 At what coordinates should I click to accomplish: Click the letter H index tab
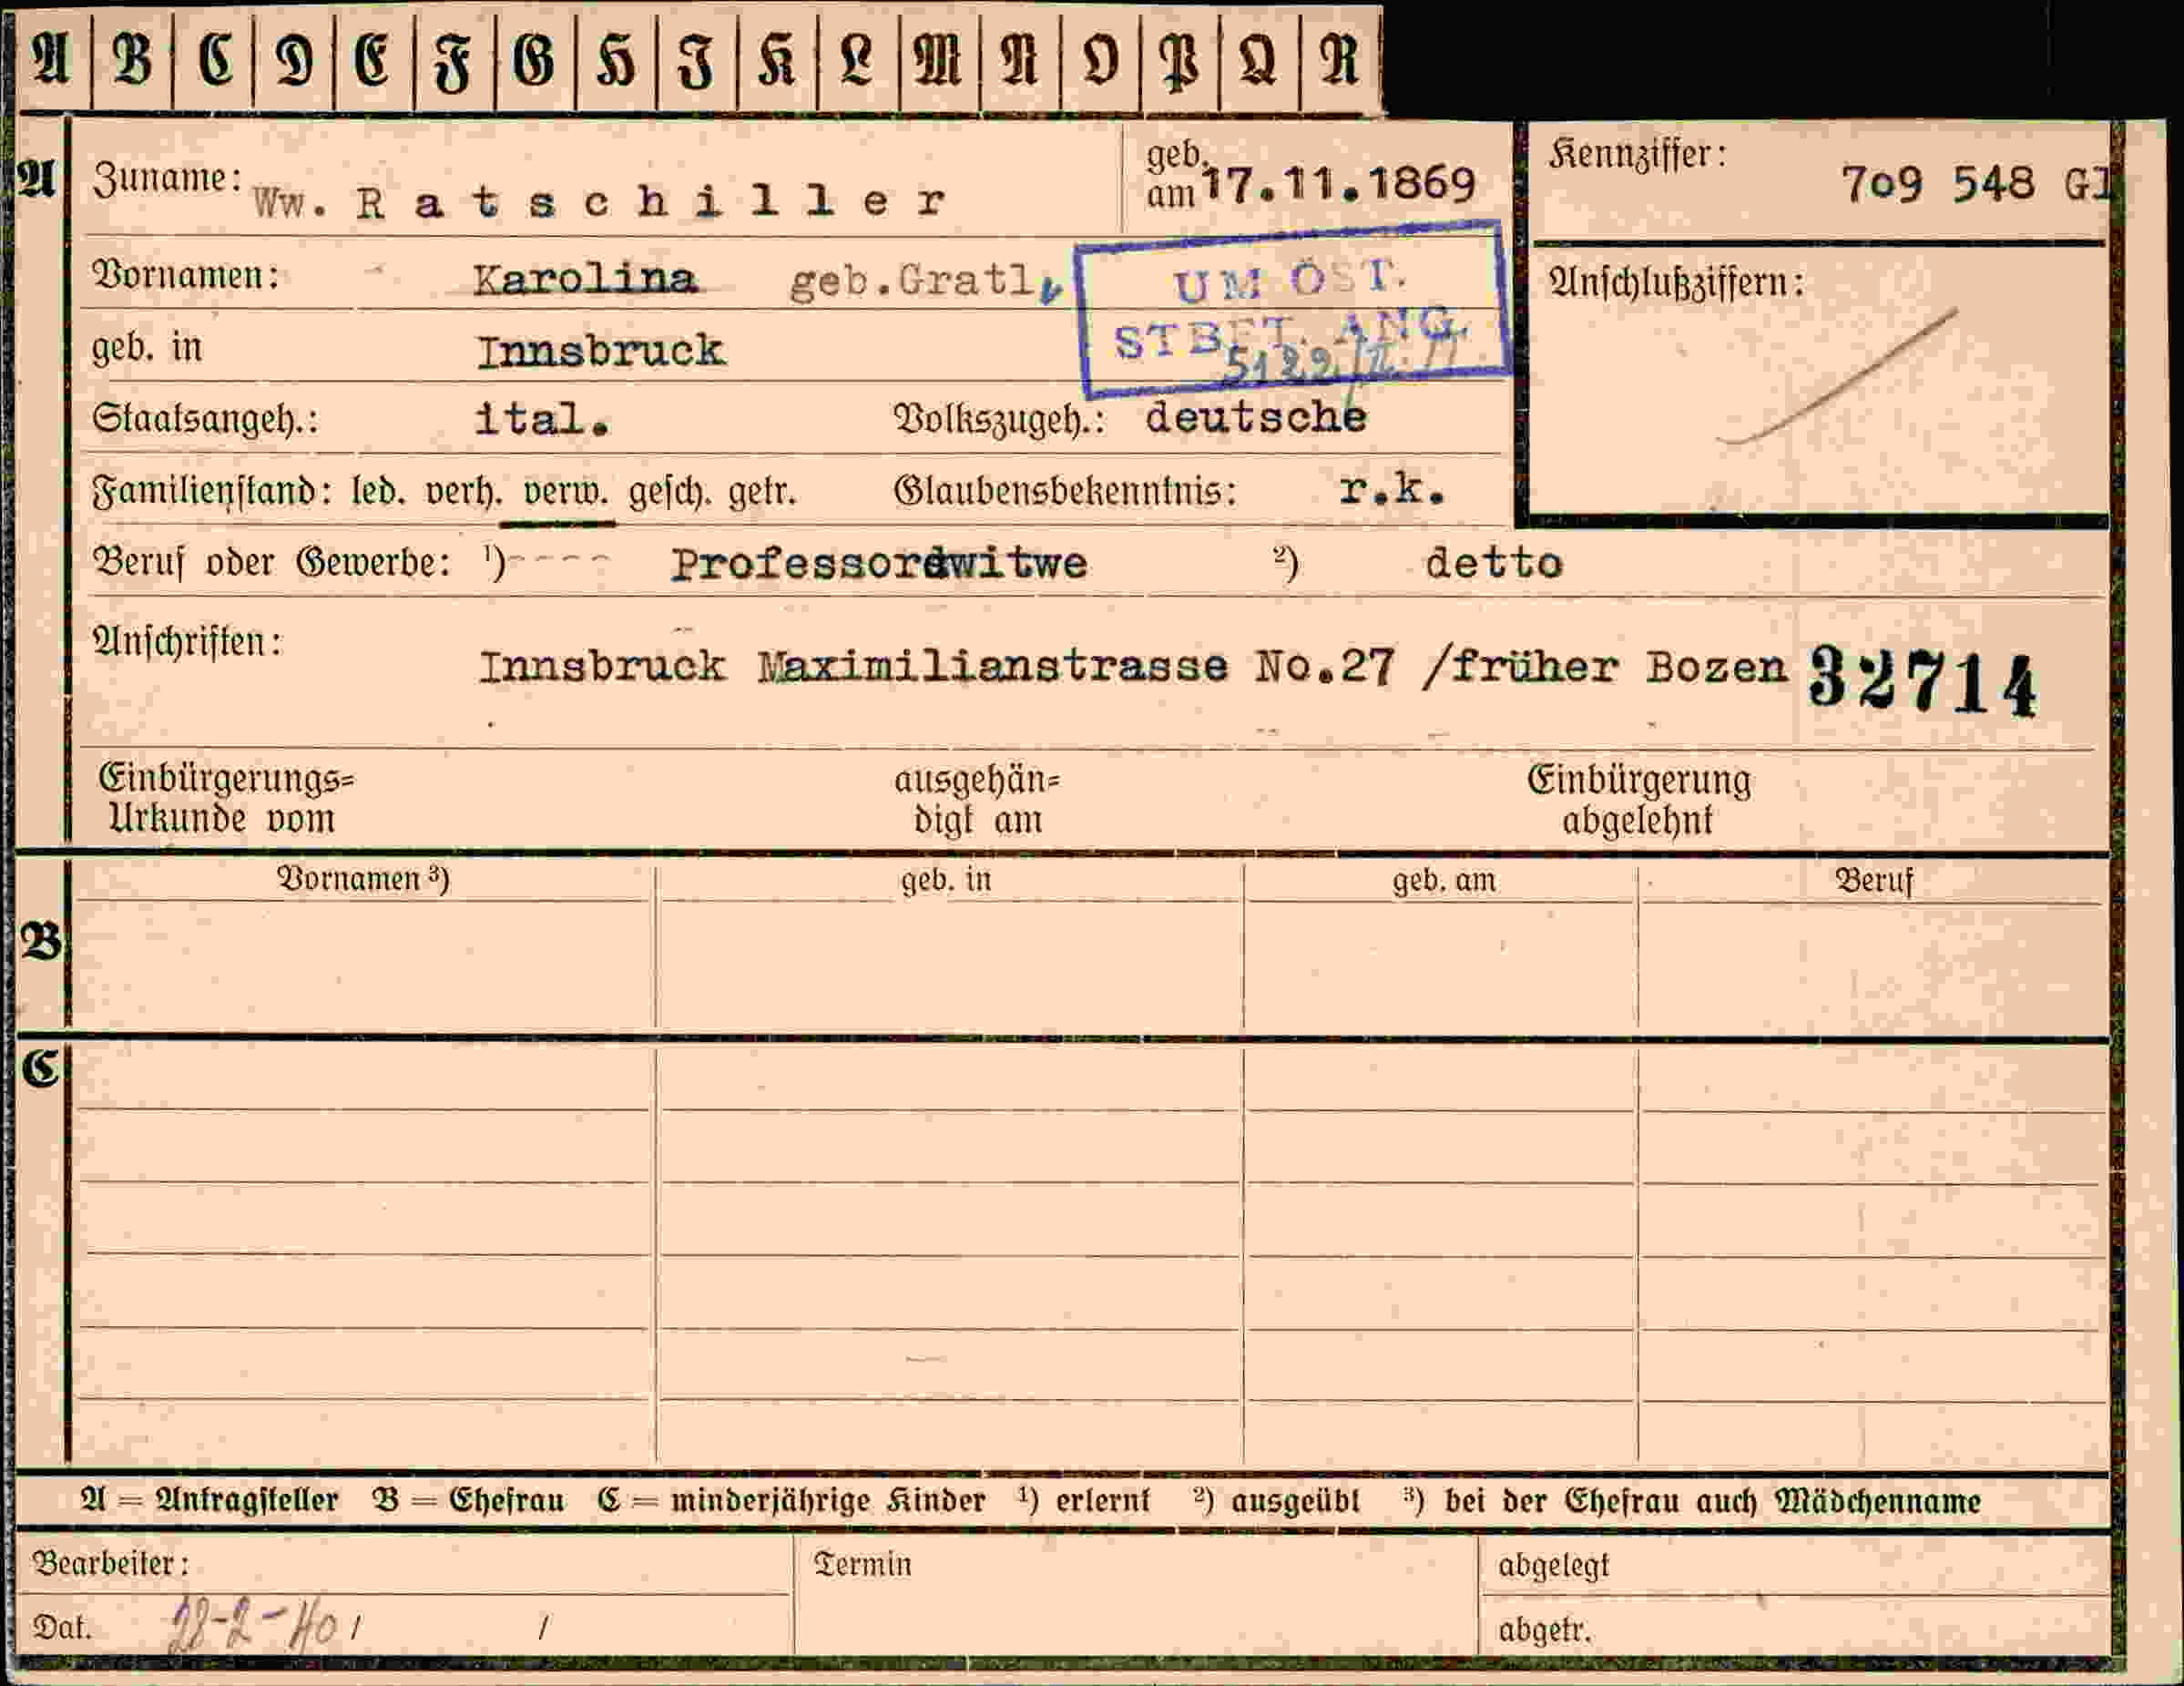point(616,60)
